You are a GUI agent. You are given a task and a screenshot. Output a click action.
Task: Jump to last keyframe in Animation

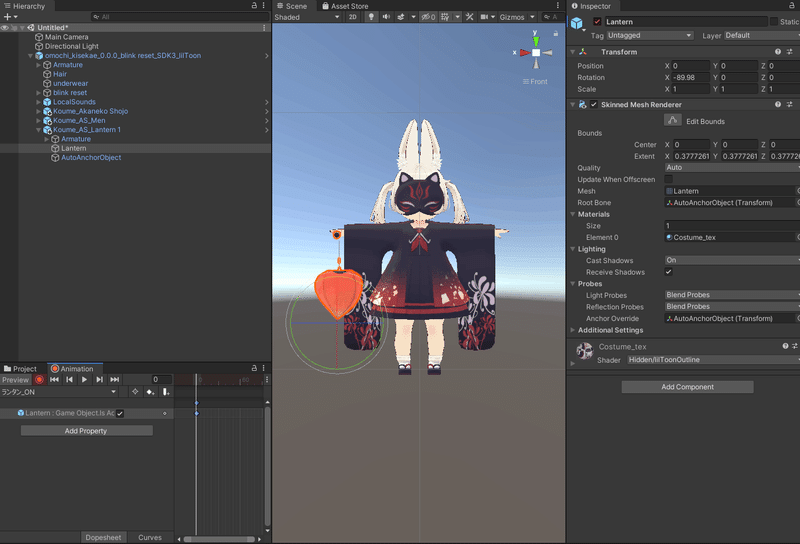(x=115, y=380)
